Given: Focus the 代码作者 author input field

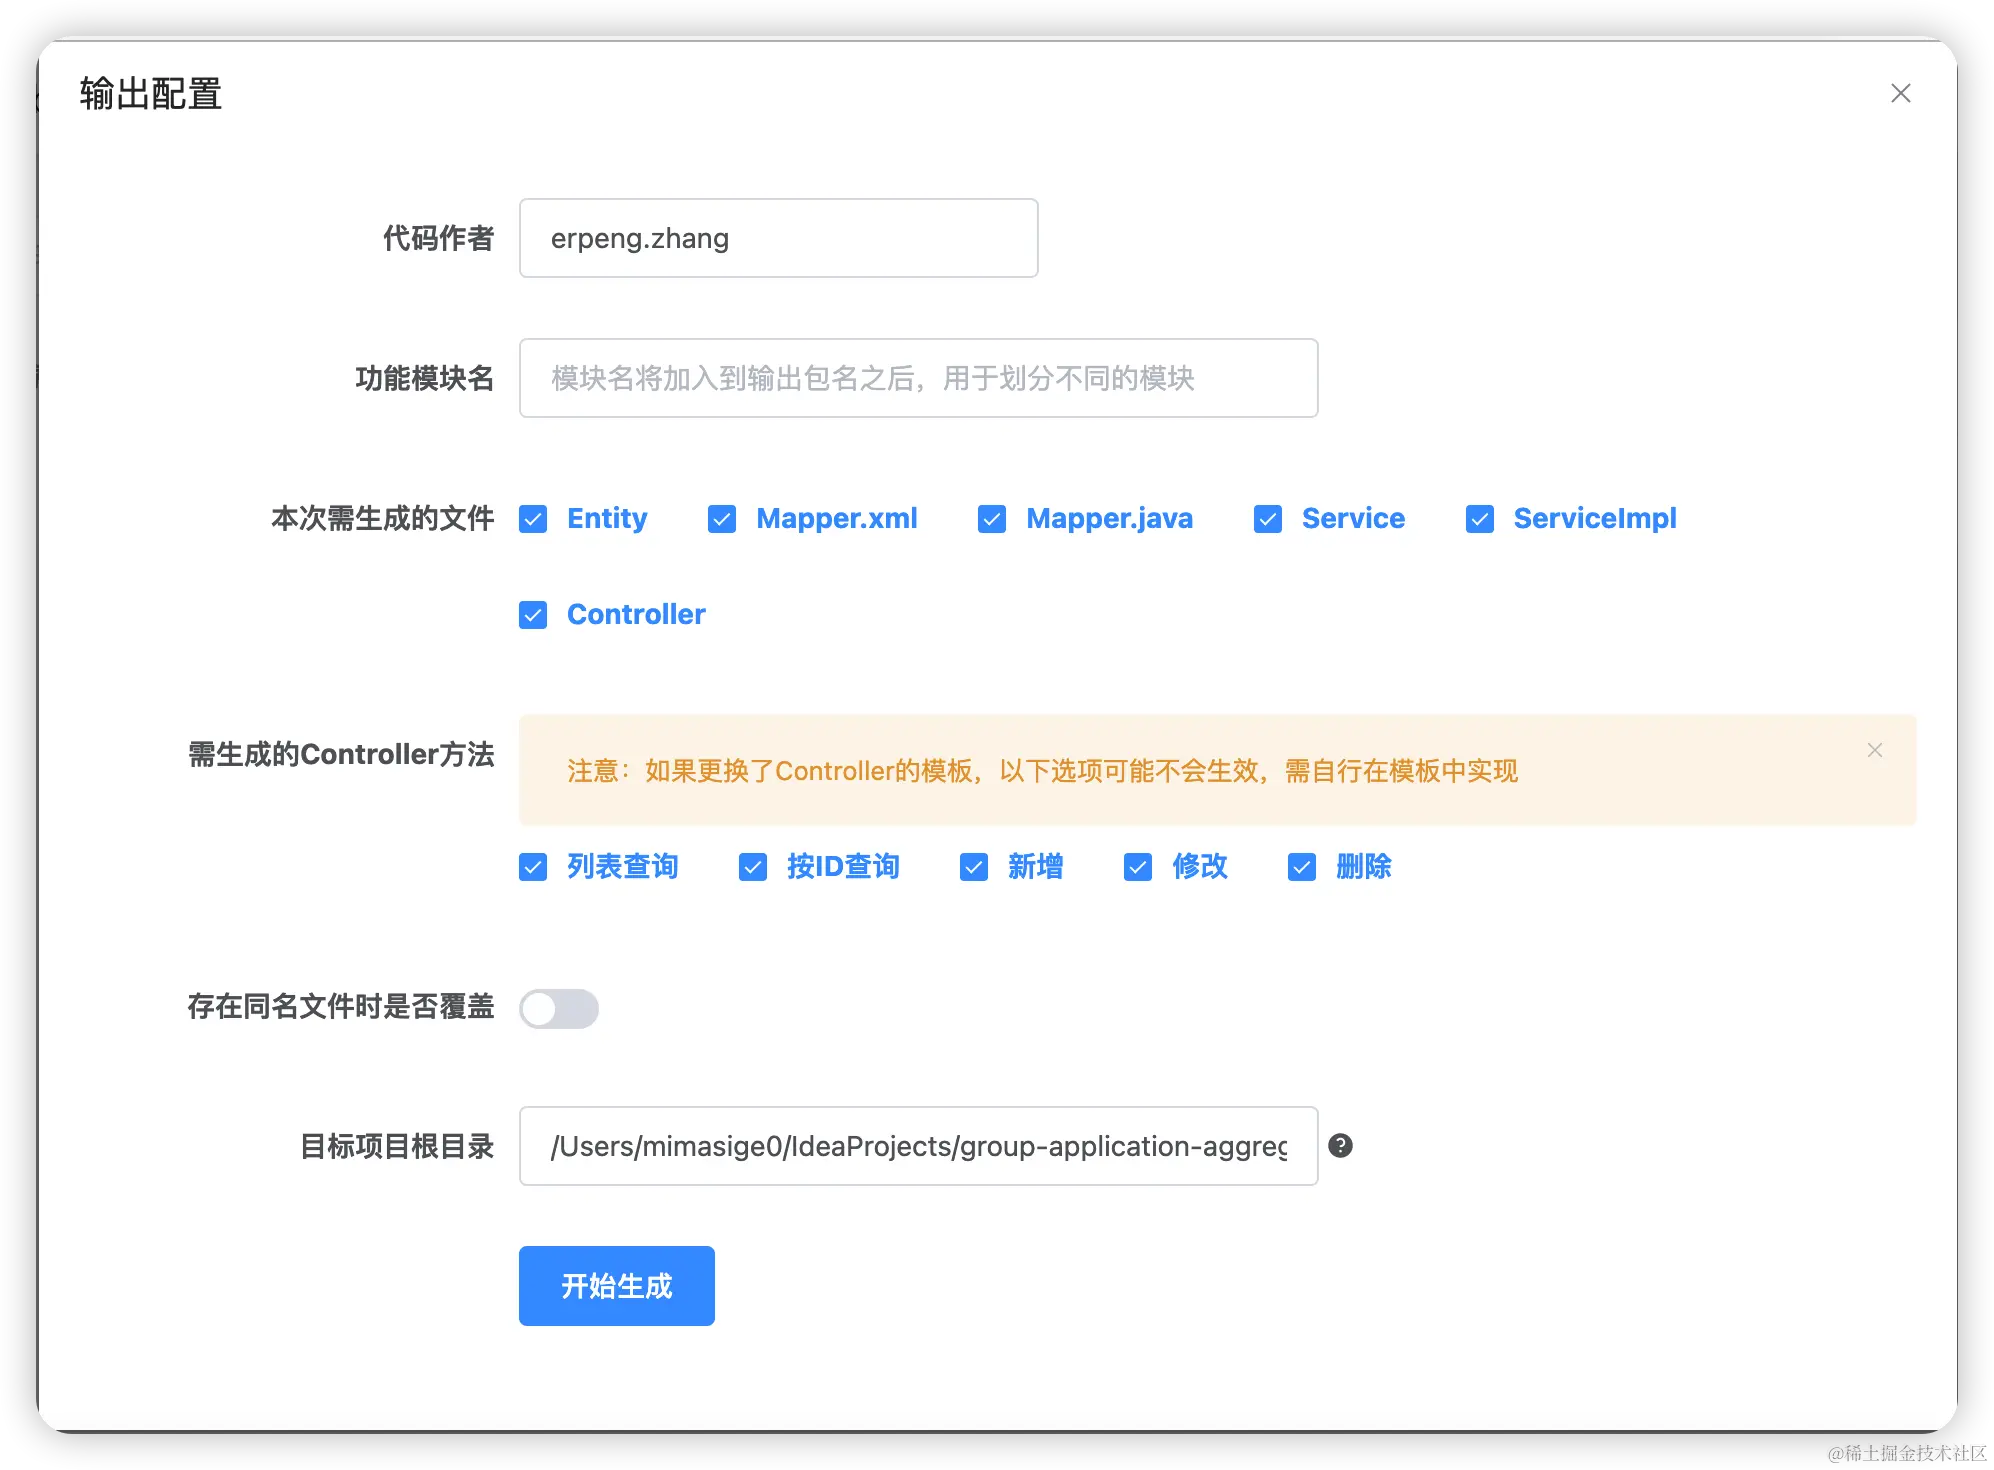Looking at the screenshot, I should [x=778, y=238].
